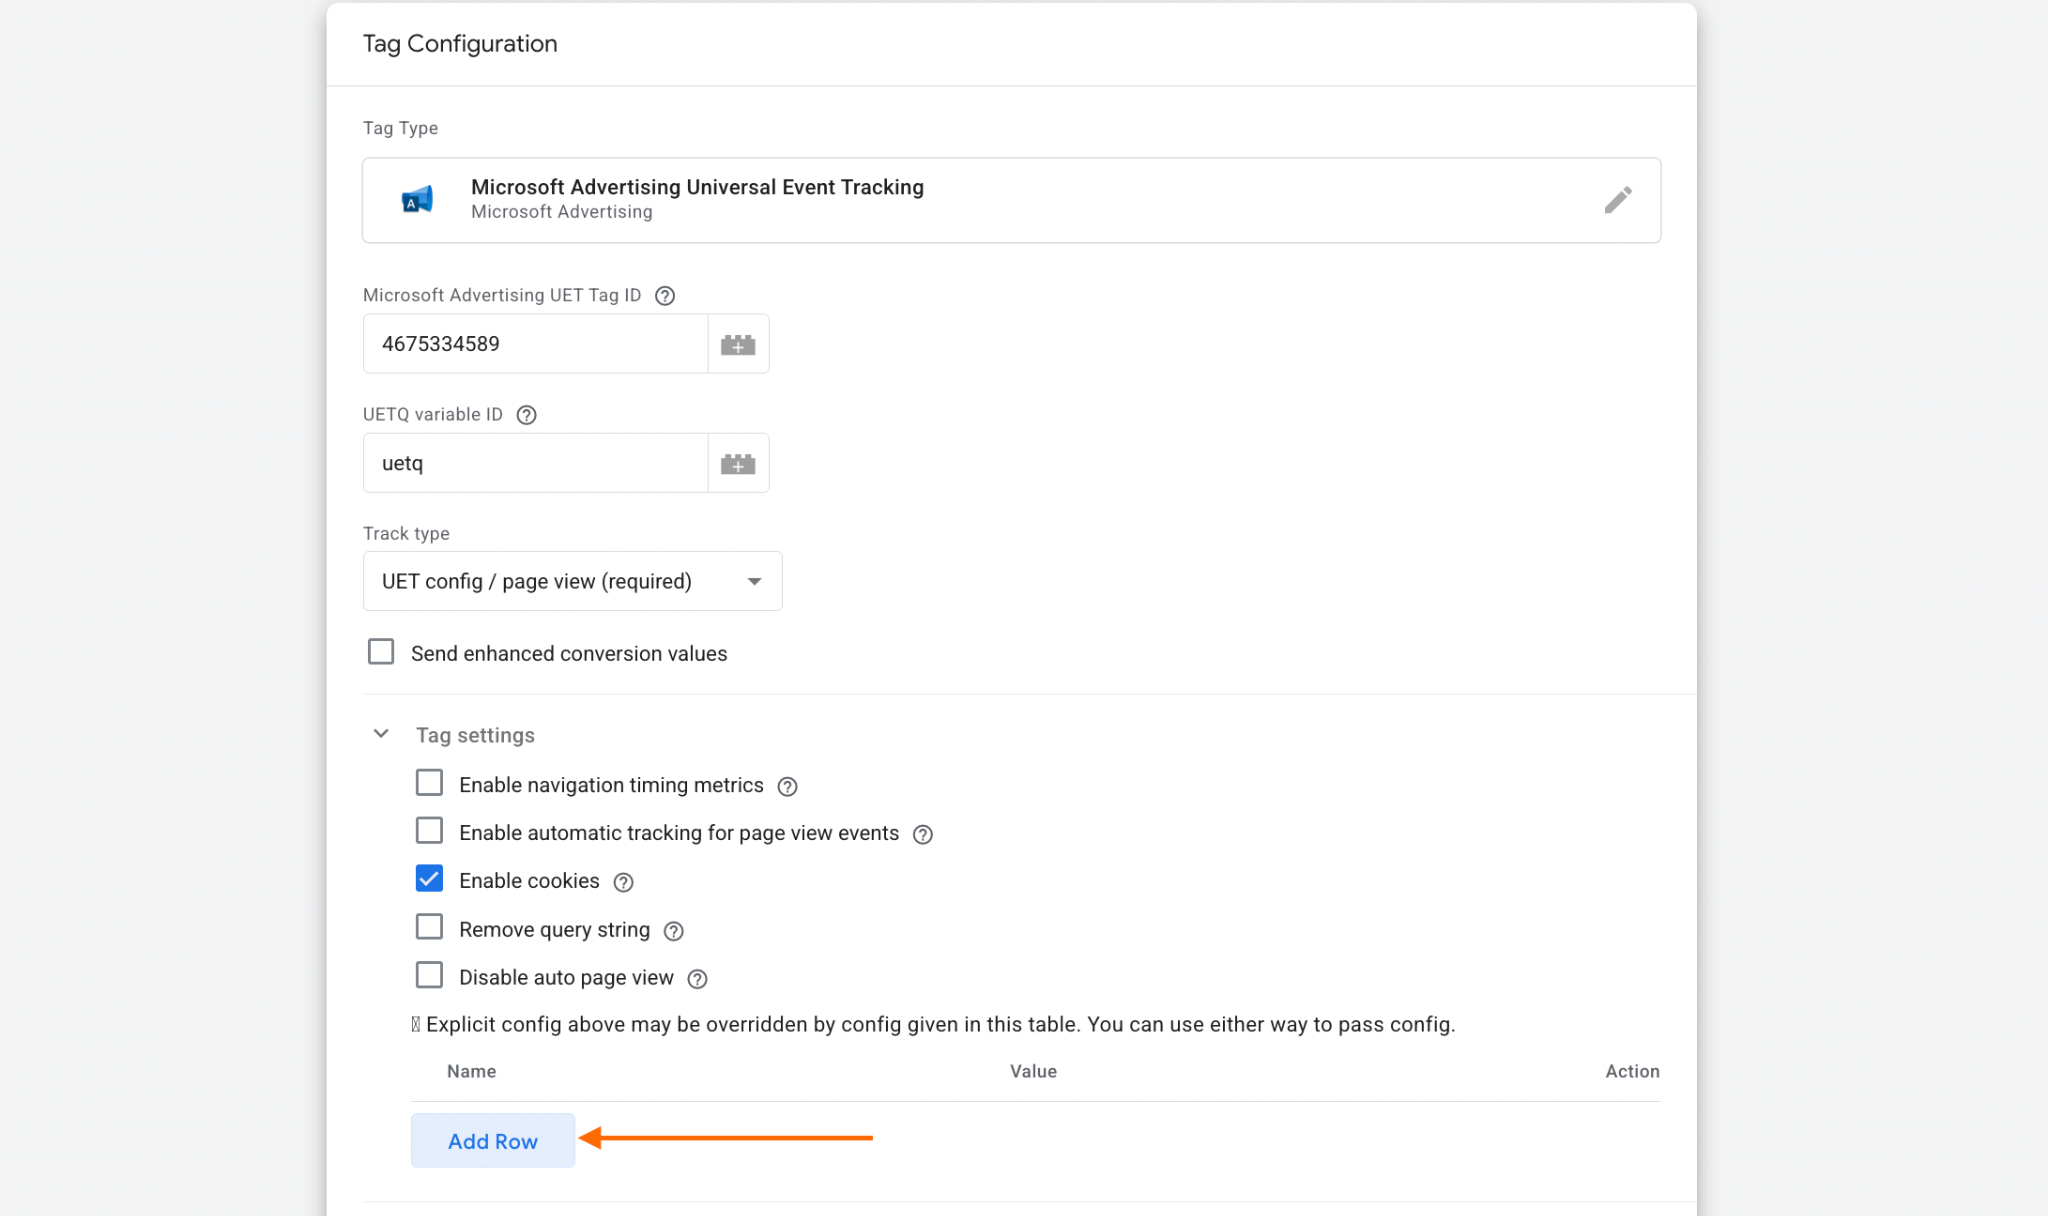Viewport: 2048px width, 1216px height.
Task: Show help for Microsoft Advertising UET Tag ID
Action: [x=665, y=296]
